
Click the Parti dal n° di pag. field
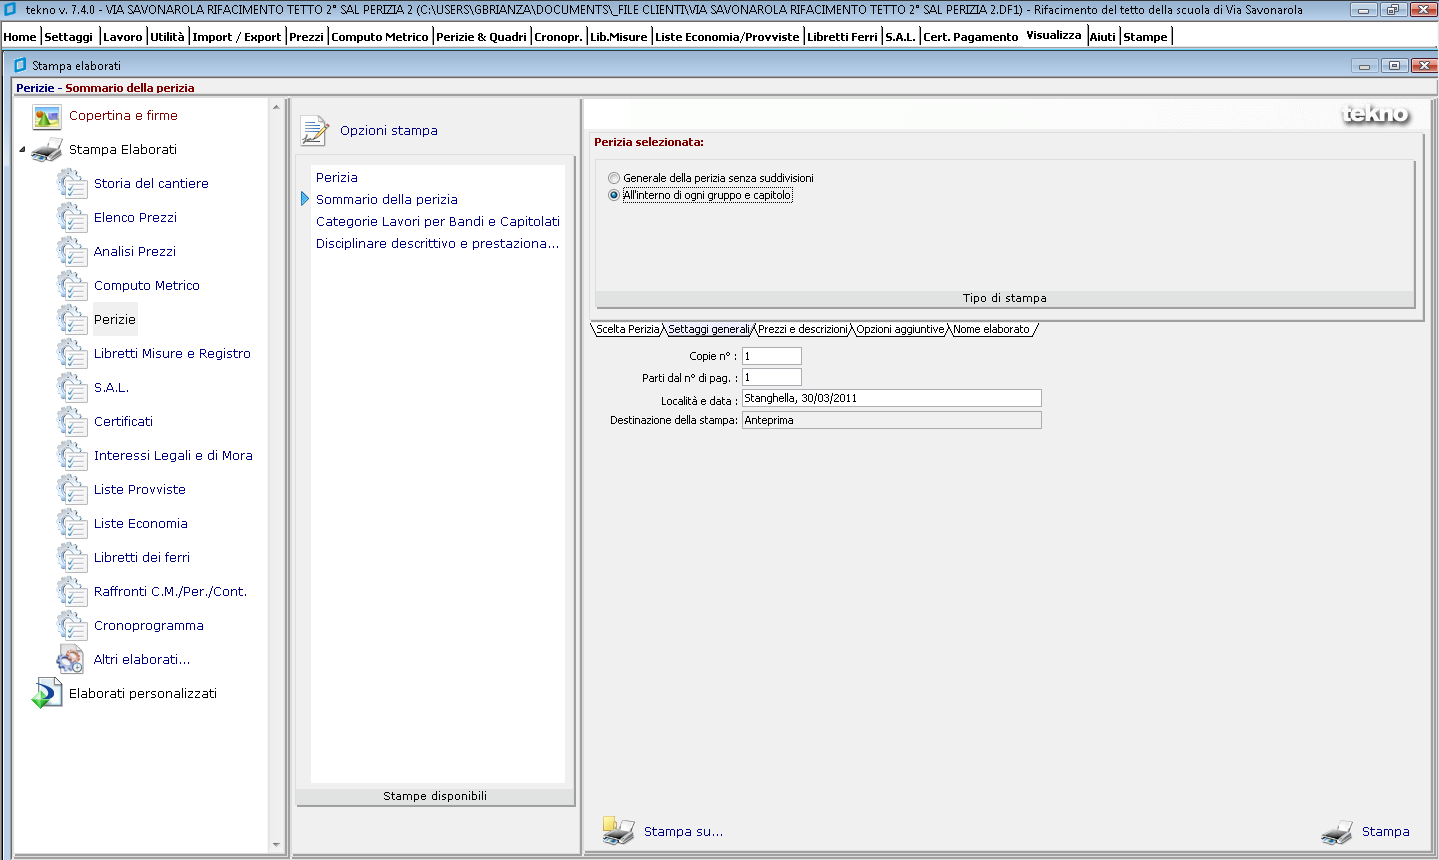pyautogui.click(x=772, y=377)
